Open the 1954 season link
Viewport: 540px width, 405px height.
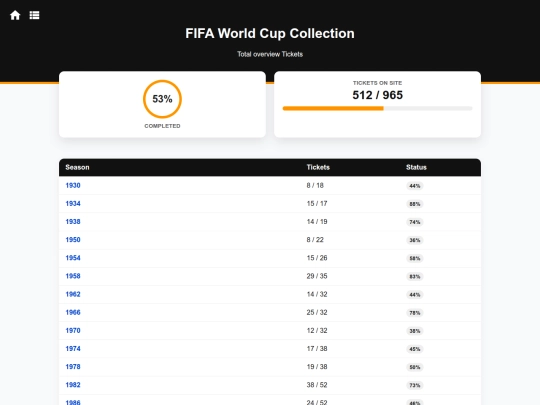[x=73, y=258]
